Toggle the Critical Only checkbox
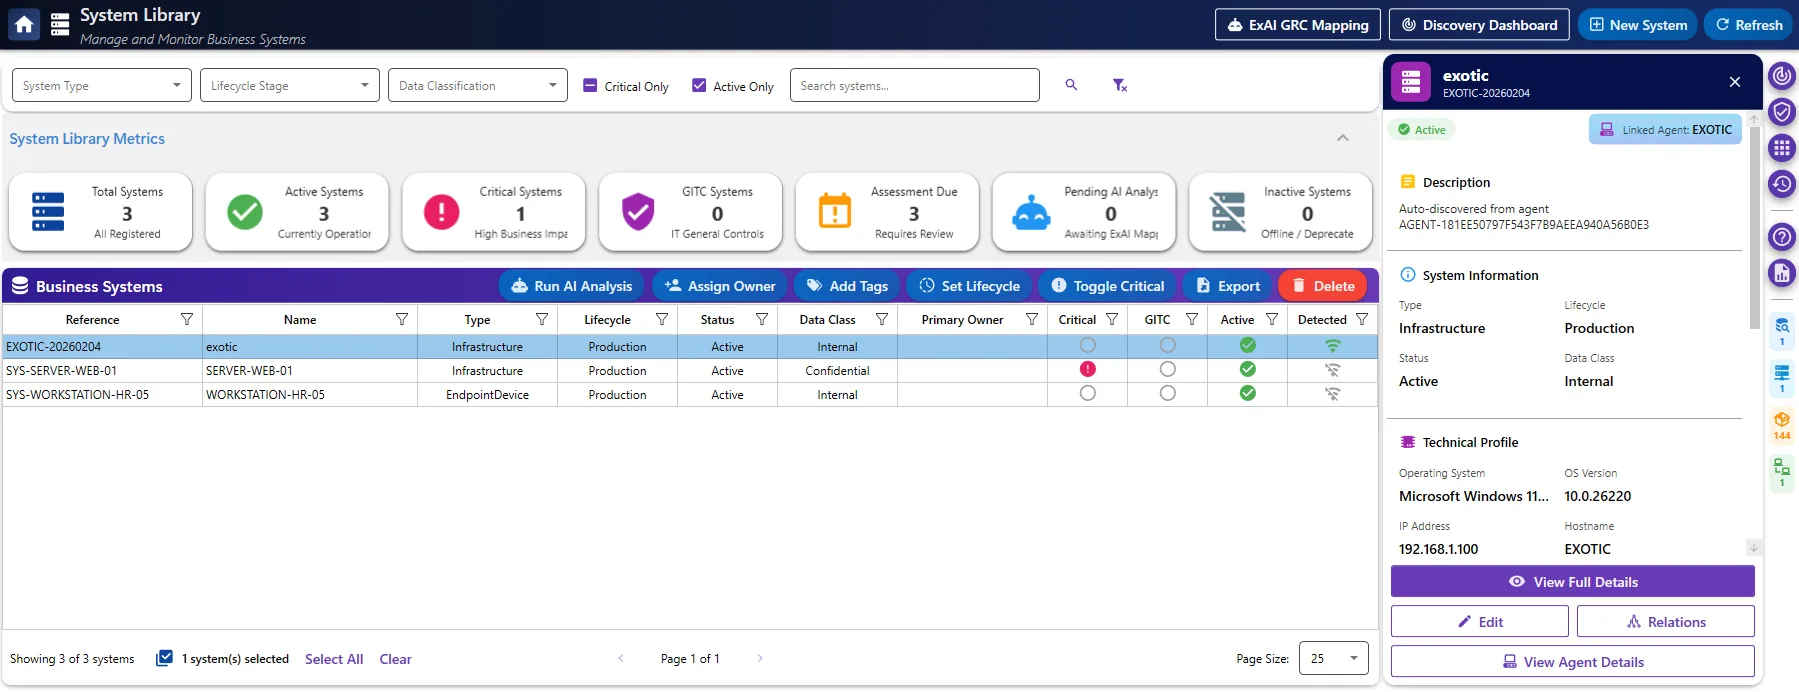The image size is (1799, 692). [x=590, y=86]
